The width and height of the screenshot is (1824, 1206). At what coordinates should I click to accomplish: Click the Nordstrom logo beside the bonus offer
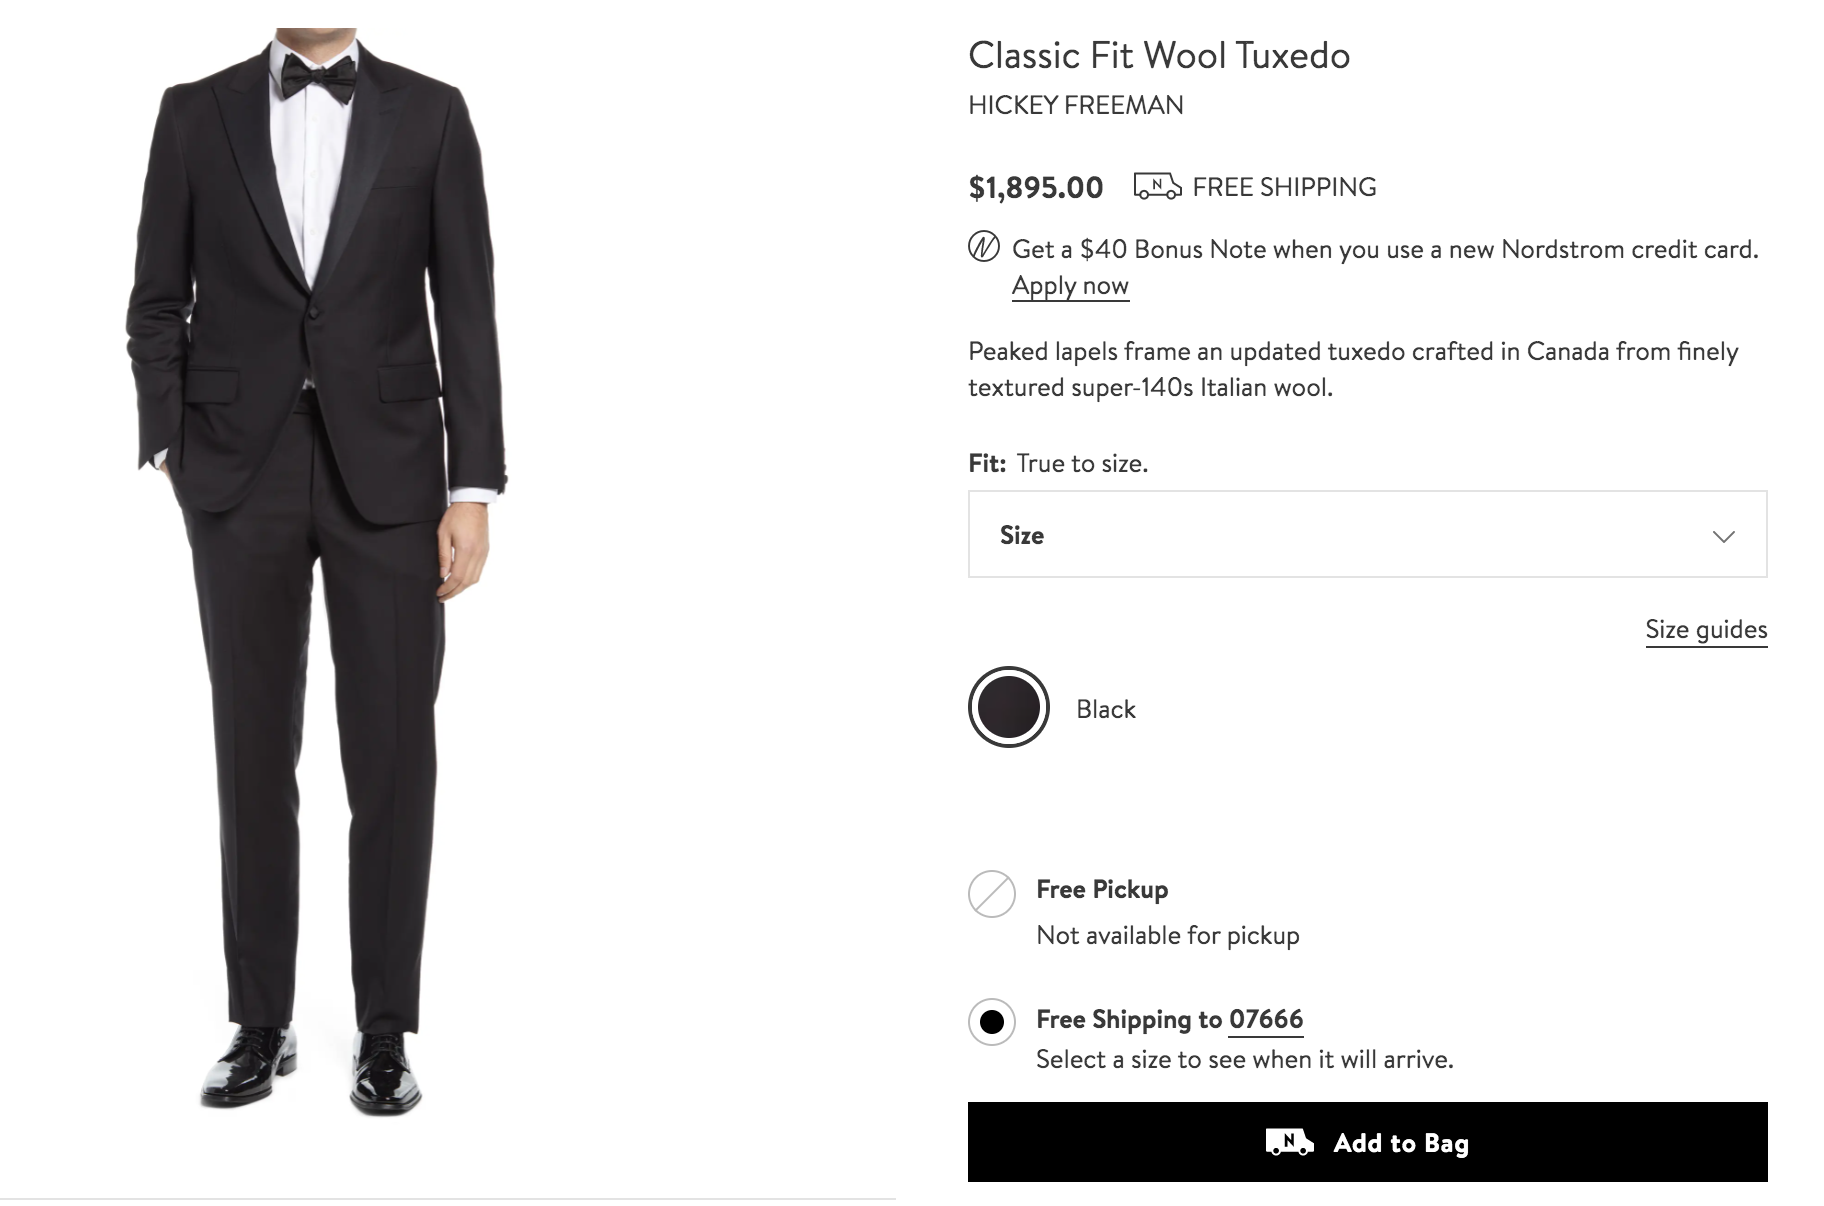[x=983, y=249]
